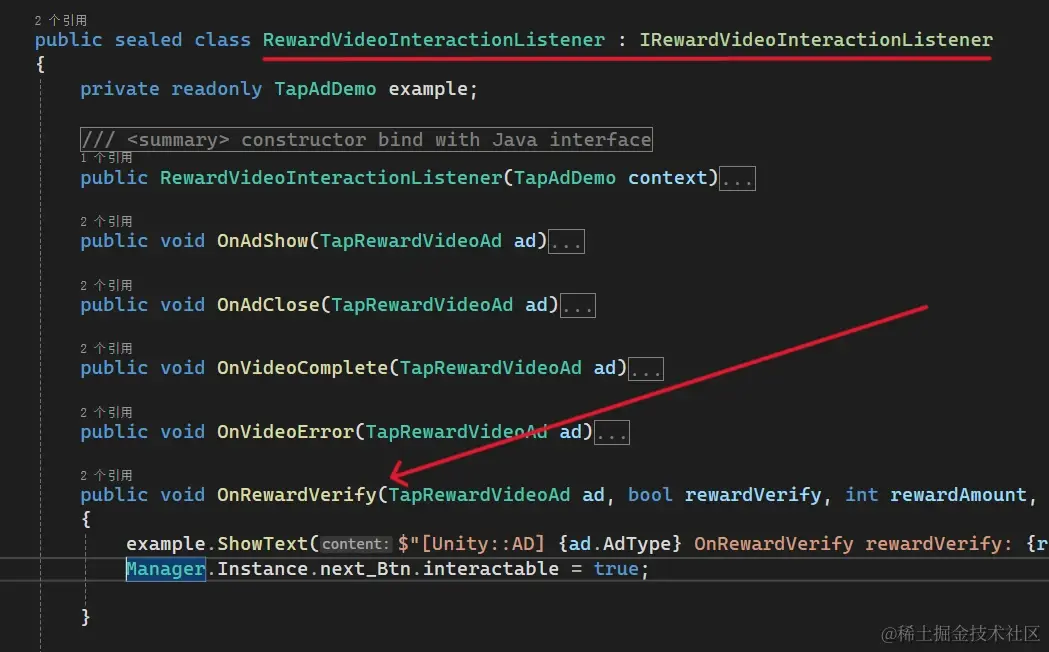Click the highlighted Manager identifier
Image resolution: width=1049 pixels, height=652 pixels.
165,569
